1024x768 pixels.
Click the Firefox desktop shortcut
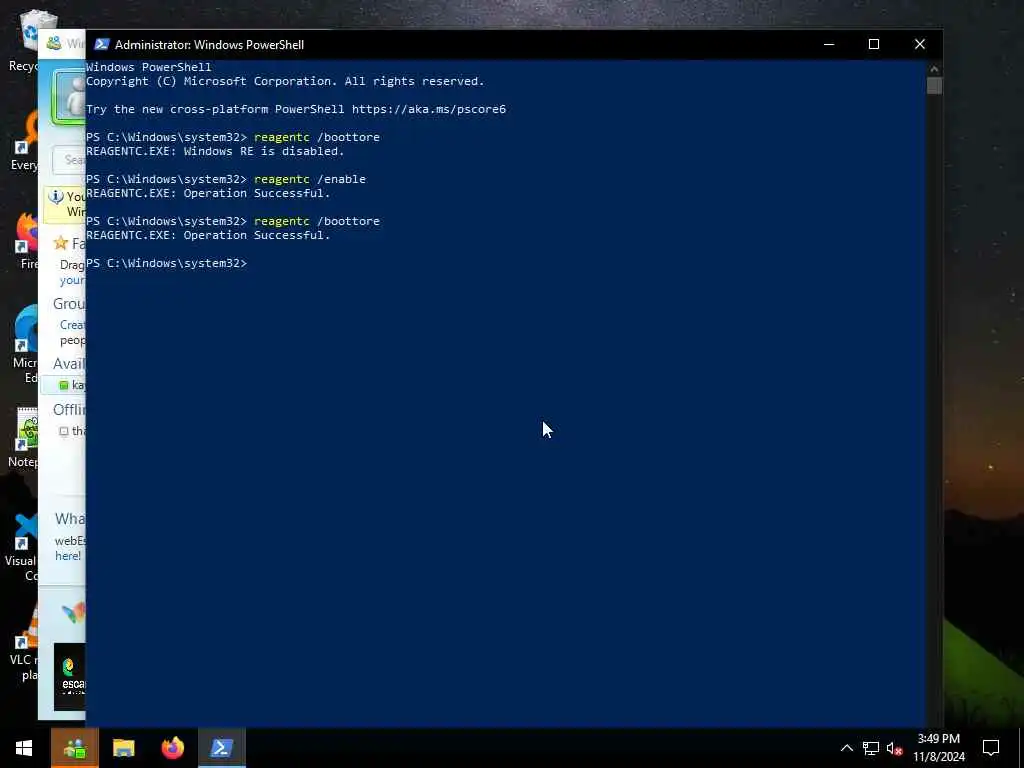[x=25, y=241]
